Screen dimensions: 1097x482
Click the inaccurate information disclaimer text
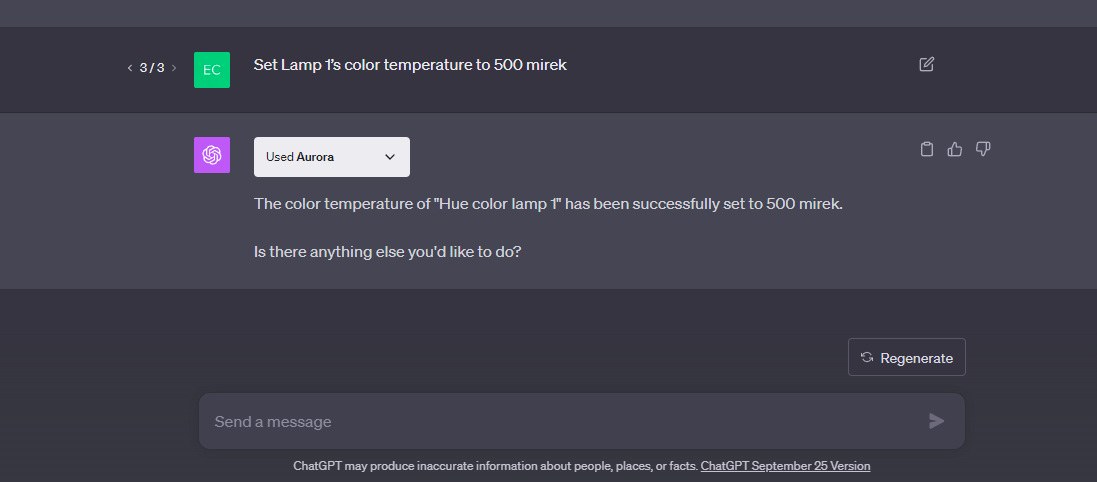pos(495,466)
